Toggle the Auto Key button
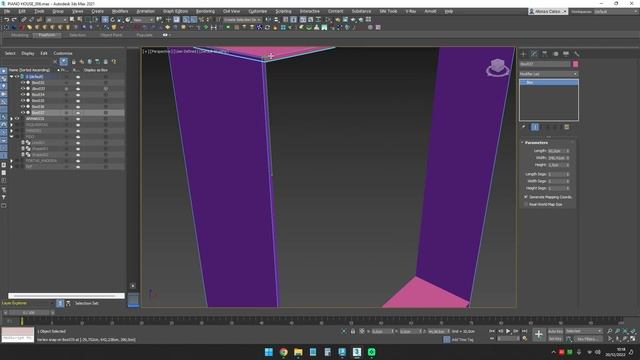This screenshot has height=360, width=640. [555, 331]
